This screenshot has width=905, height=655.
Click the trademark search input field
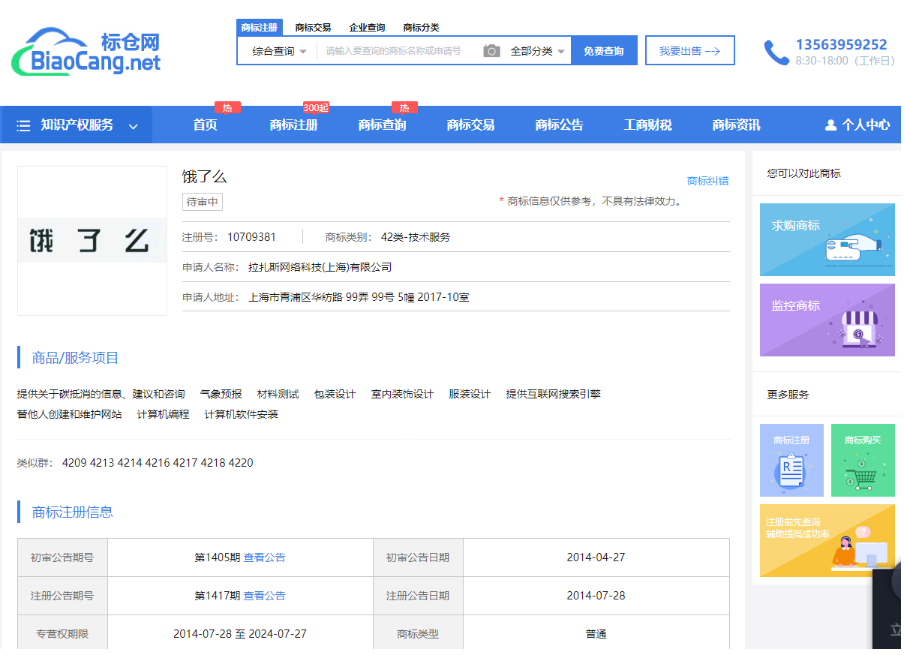pos(399,51)
